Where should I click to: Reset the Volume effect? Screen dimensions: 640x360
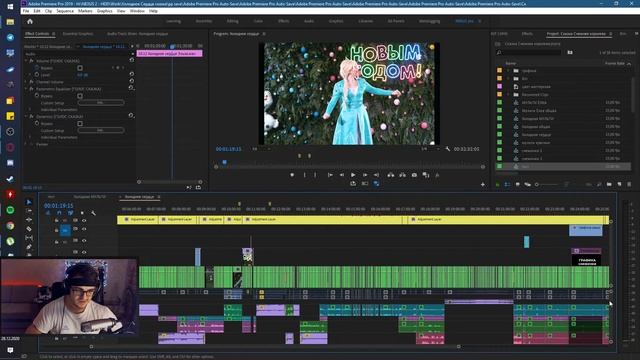pyautogui.click(x=131, y=60)
